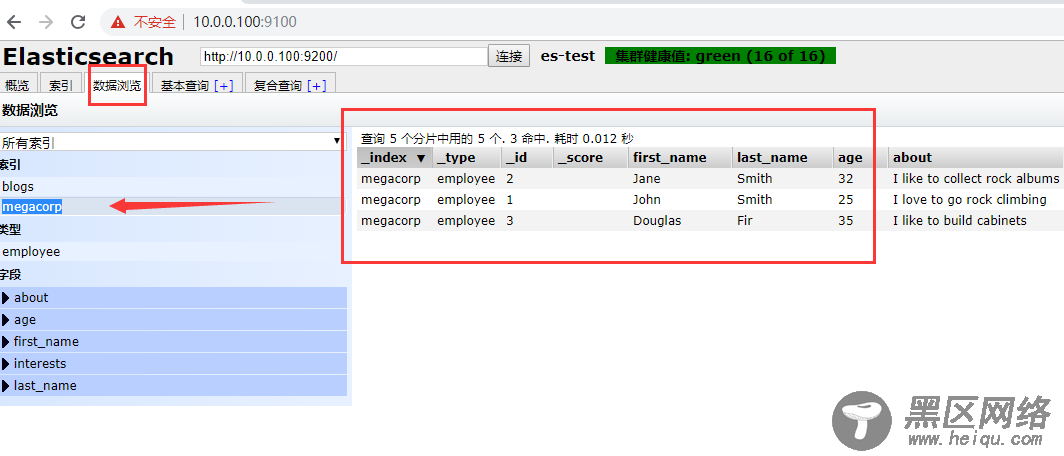Click the Elasticsearch title heading
Viewport: 1064px width, 456px height.
(88, 56)
